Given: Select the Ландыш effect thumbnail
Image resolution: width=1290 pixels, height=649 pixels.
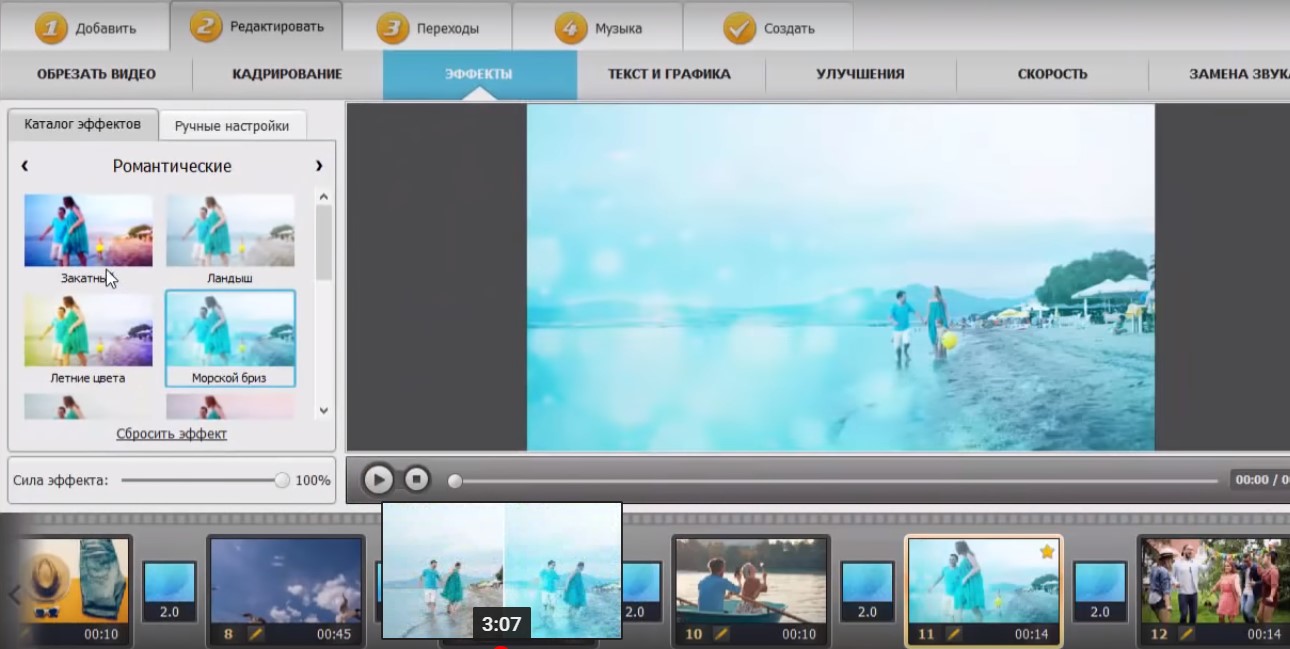Looking at the screenshot, I should [230, 231].
